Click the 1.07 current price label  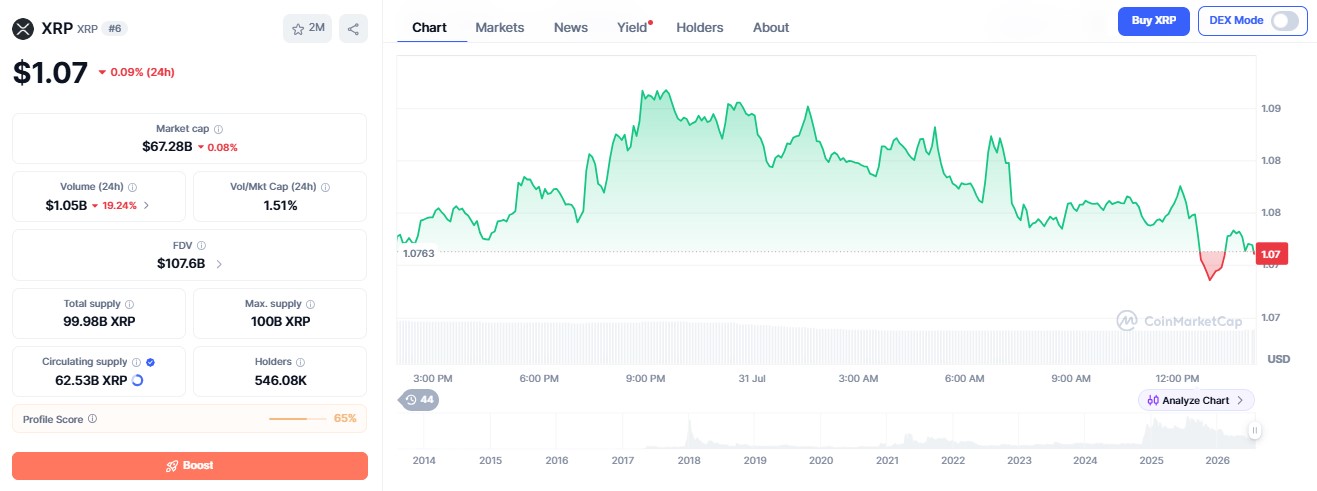pos(1272,255)
